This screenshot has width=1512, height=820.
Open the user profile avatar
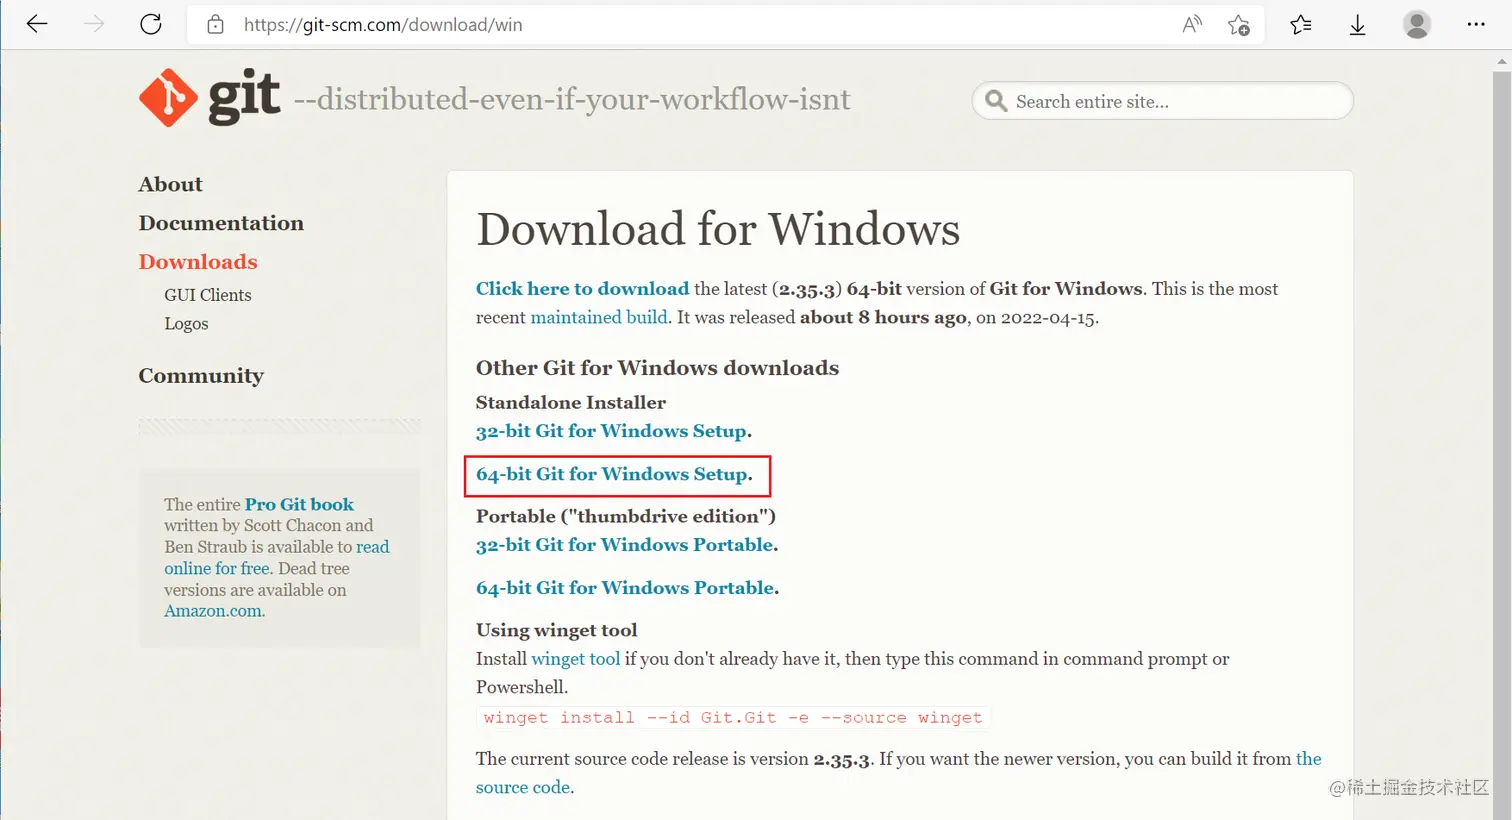(x=1417, y=24)
